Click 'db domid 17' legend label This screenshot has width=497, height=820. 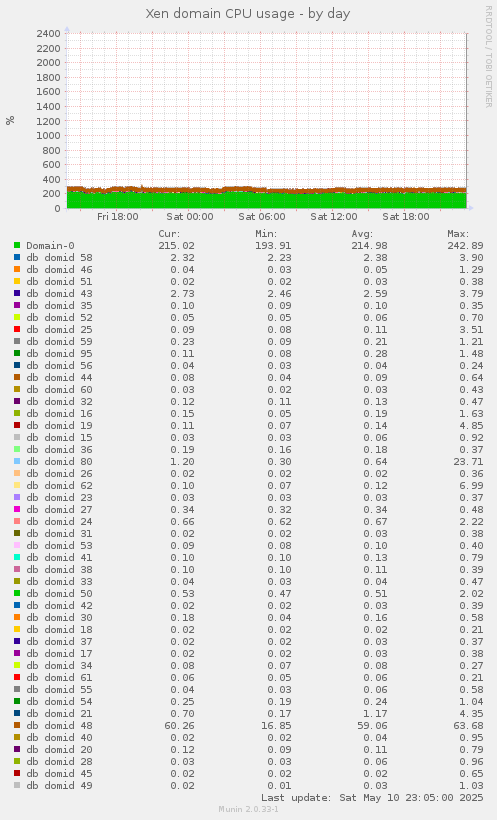[x=59, y=654]
